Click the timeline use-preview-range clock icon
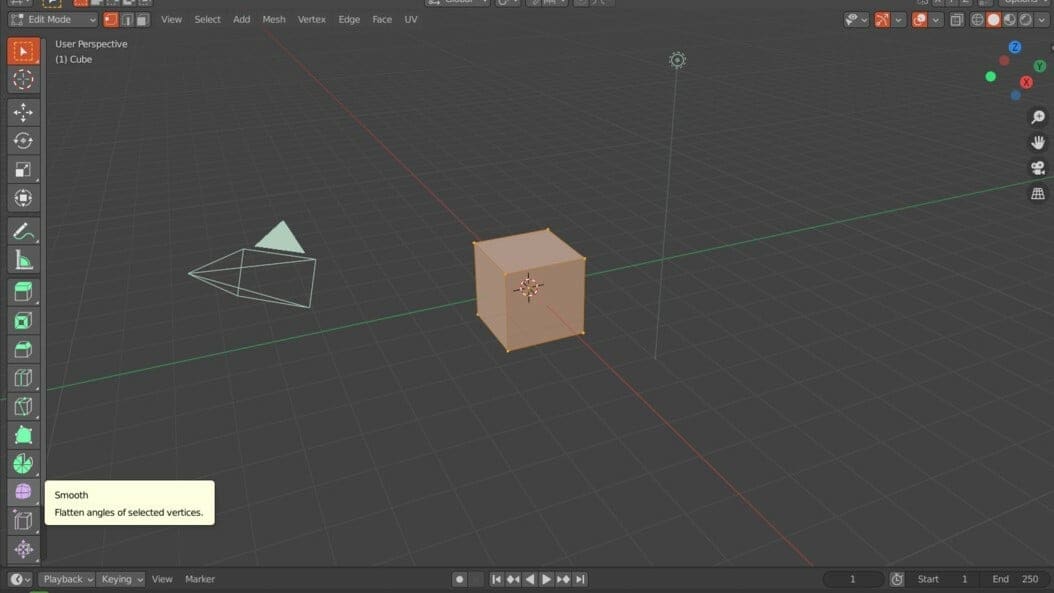1054x593 pixels. (x=897, y=579)
